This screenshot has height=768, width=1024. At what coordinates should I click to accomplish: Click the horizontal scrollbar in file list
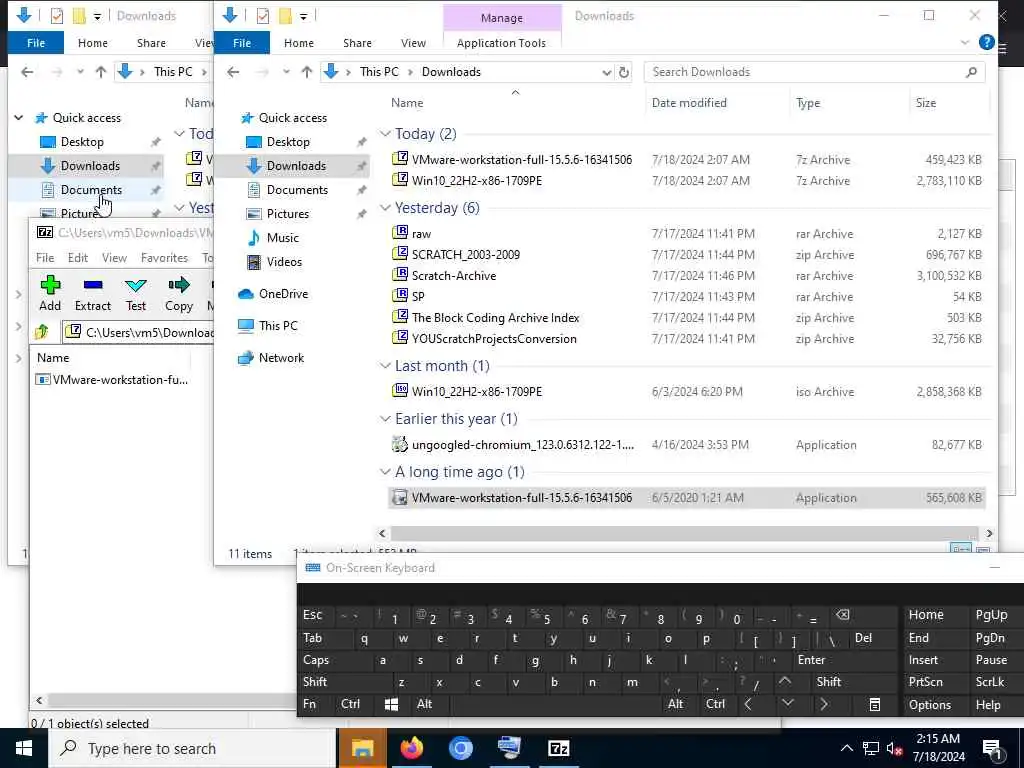coord(684,534)
